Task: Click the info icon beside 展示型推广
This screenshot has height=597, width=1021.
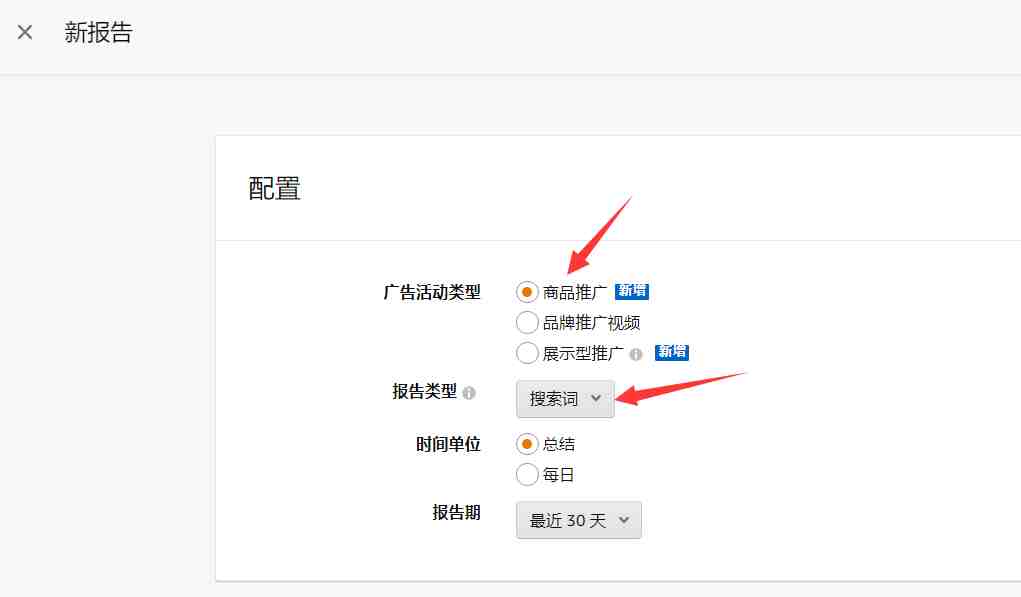Action: (636, 354)
